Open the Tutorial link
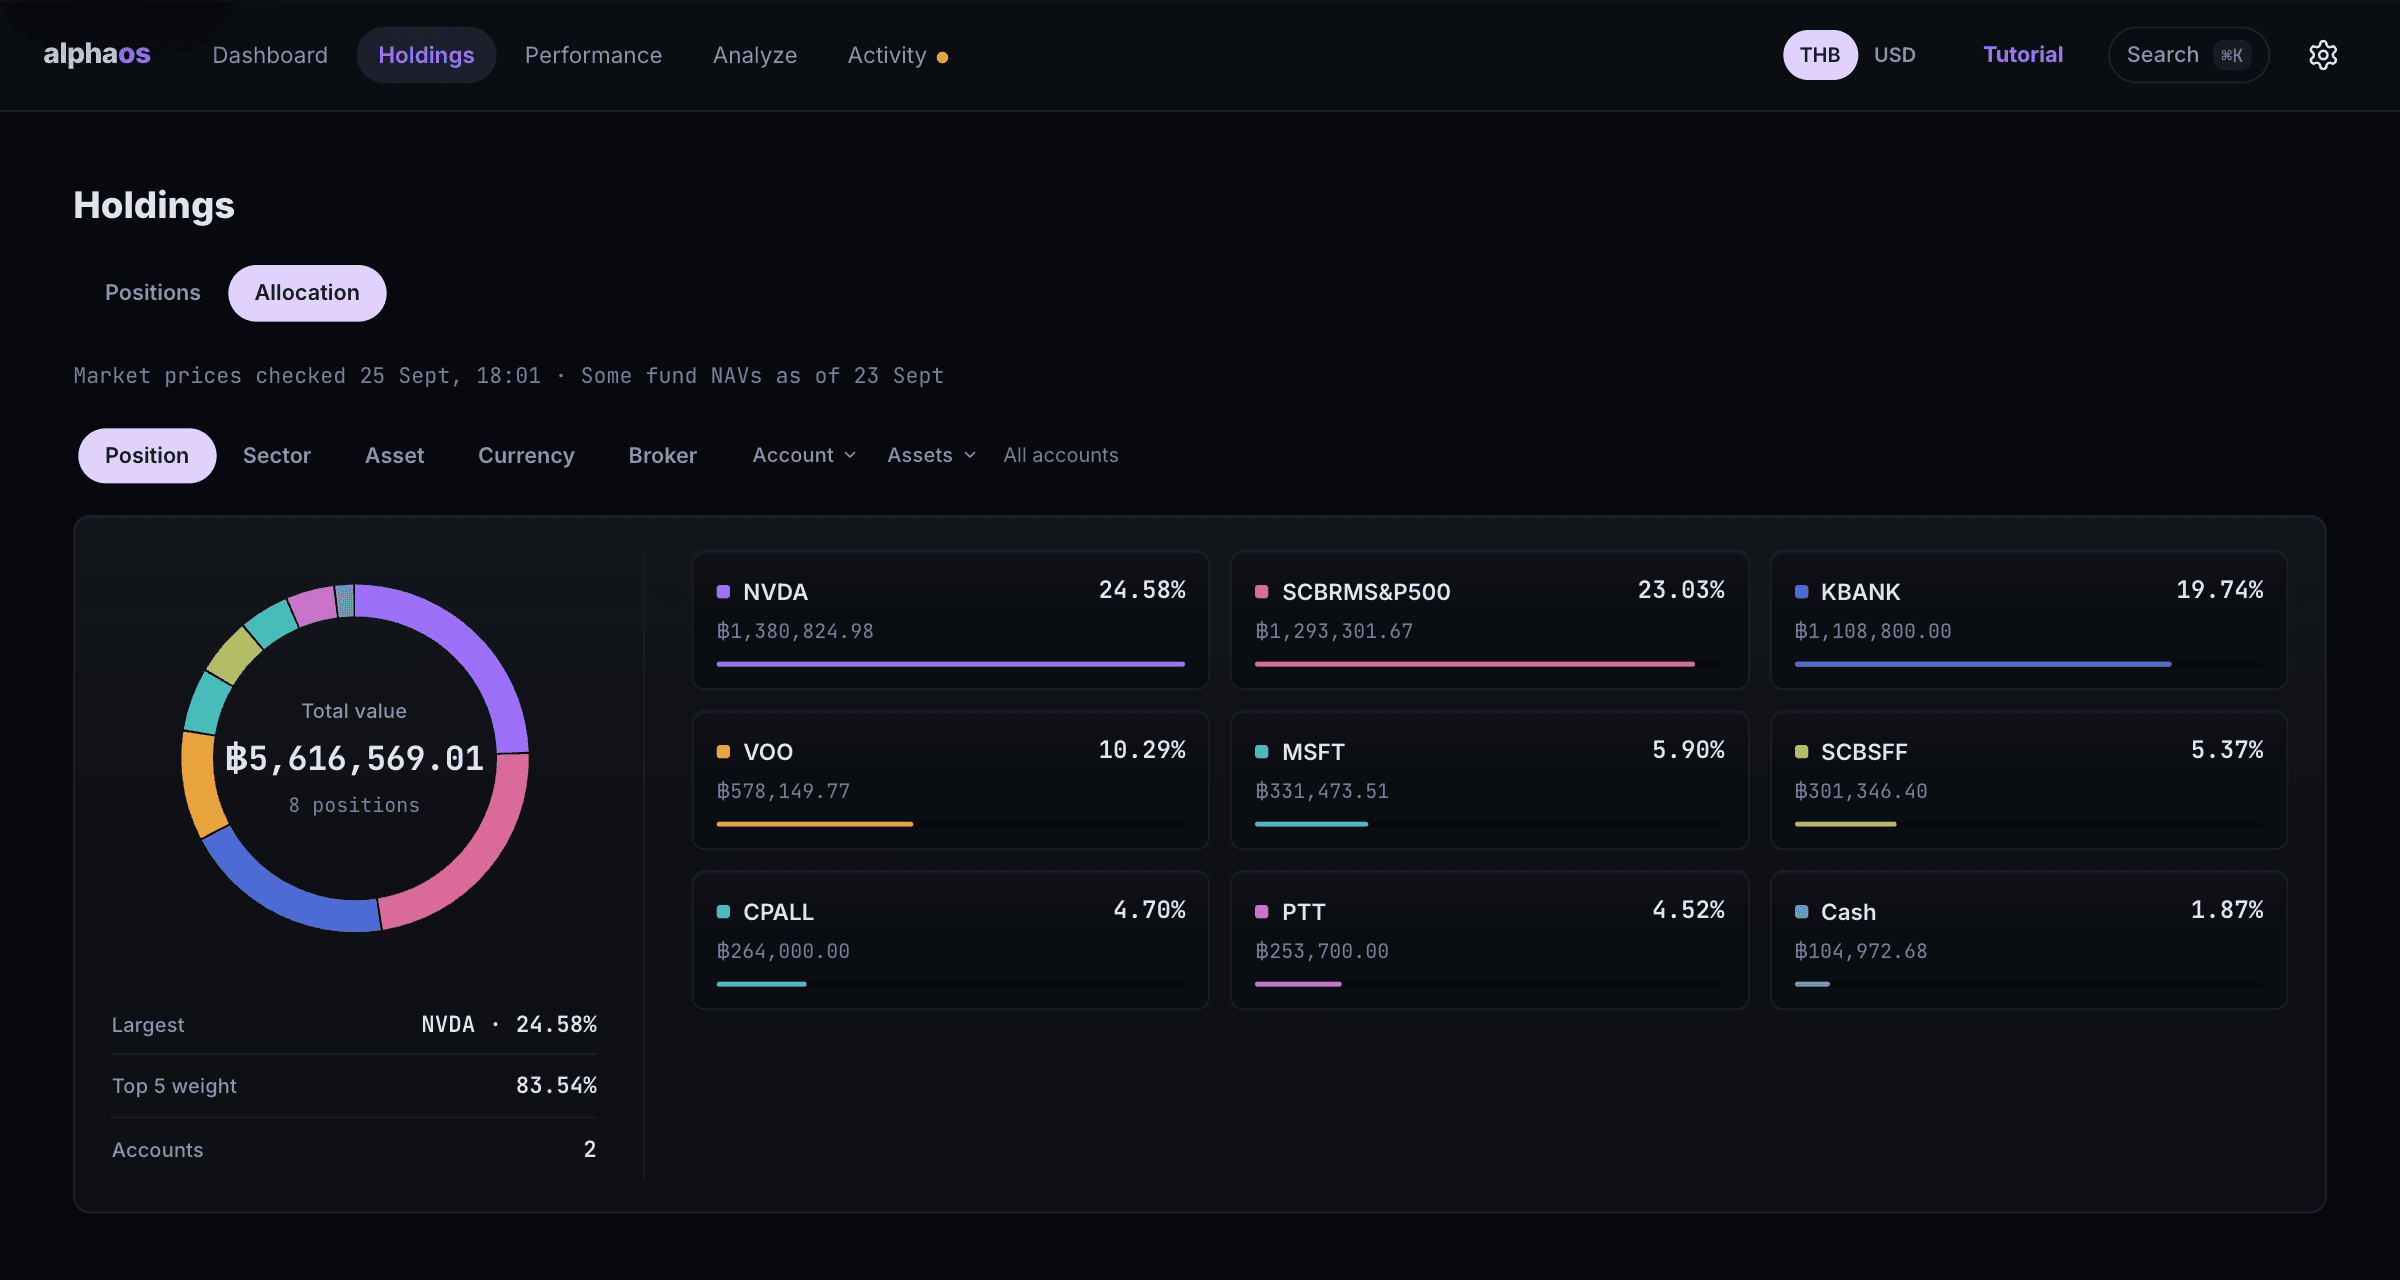 click(2023, 55)
